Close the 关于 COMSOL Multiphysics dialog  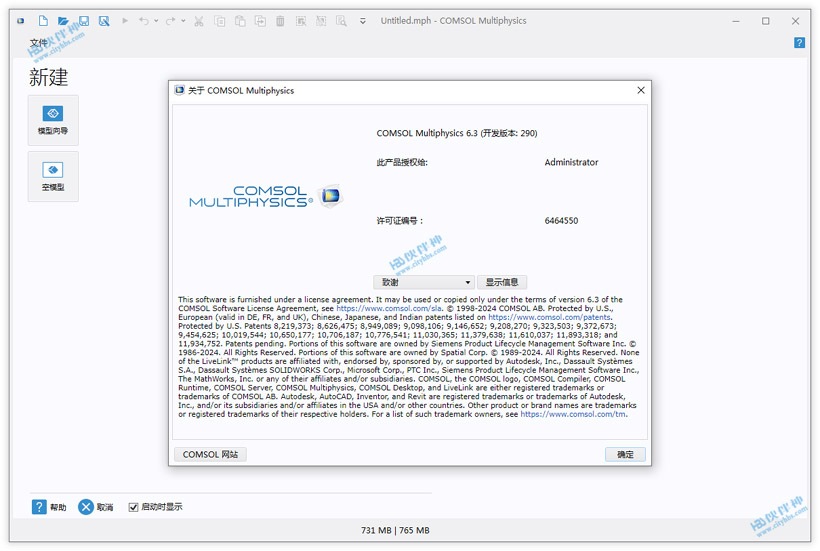641,90
